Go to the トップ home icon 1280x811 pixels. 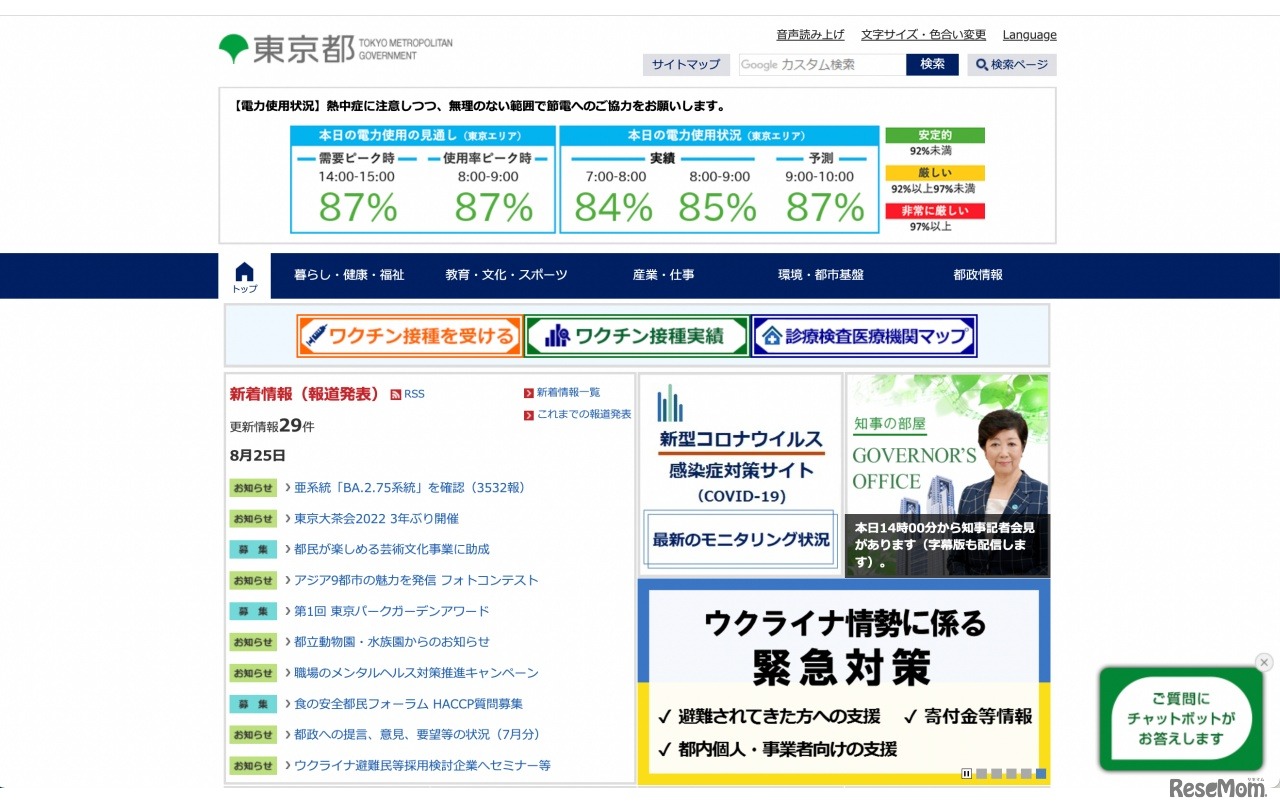tap(245, 276)
